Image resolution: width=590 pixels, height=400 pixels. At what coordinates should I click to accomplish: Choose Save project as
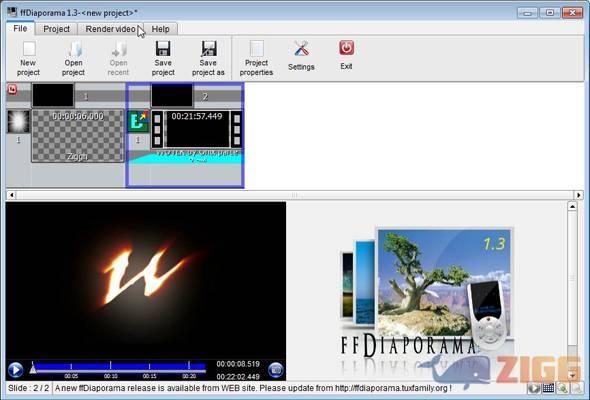208,58
